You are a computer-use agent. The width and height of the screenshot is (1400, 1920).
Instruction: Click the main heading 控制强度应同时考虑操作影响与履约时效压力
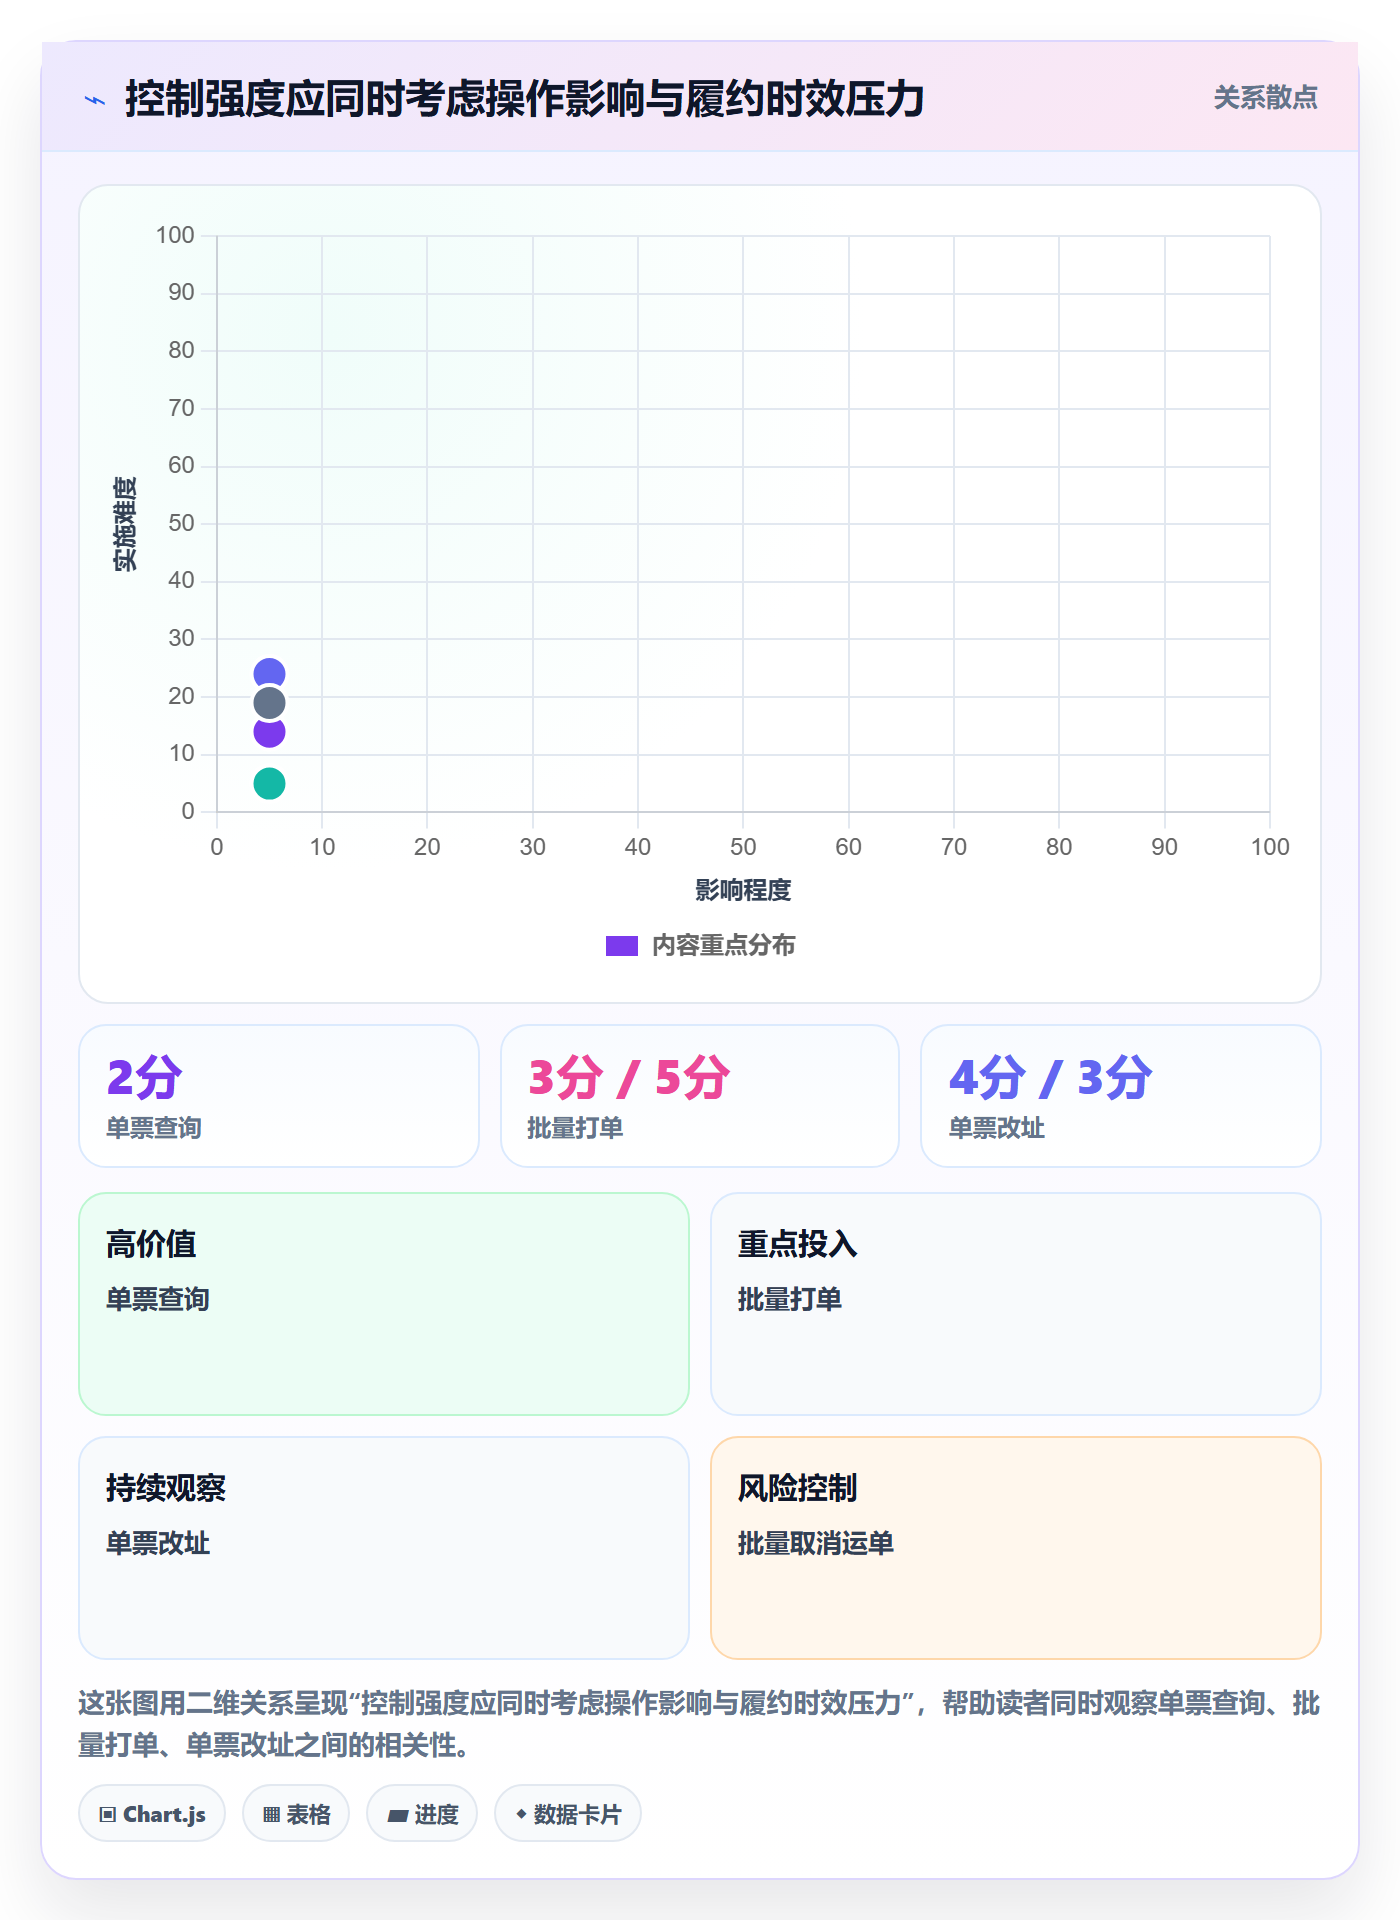pyautogui.click(x=525, y=100)
